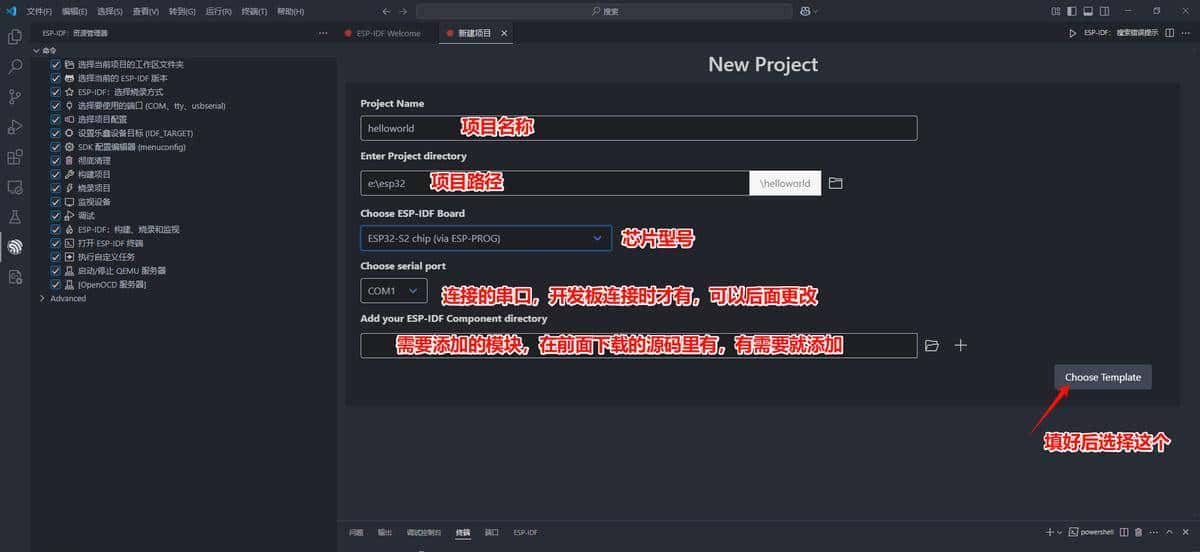Add a new terminal with plus icon
This screenshot has width=1200, height=552.
[x=1049, y=532]
